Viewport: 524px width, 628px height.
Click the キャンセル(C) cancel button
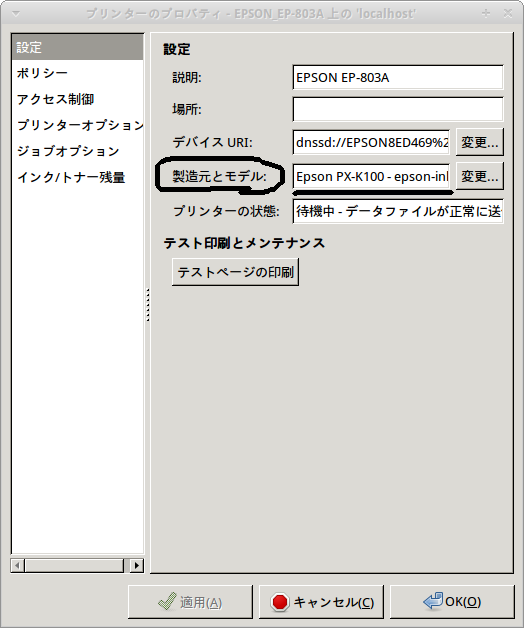coord(321,602)
